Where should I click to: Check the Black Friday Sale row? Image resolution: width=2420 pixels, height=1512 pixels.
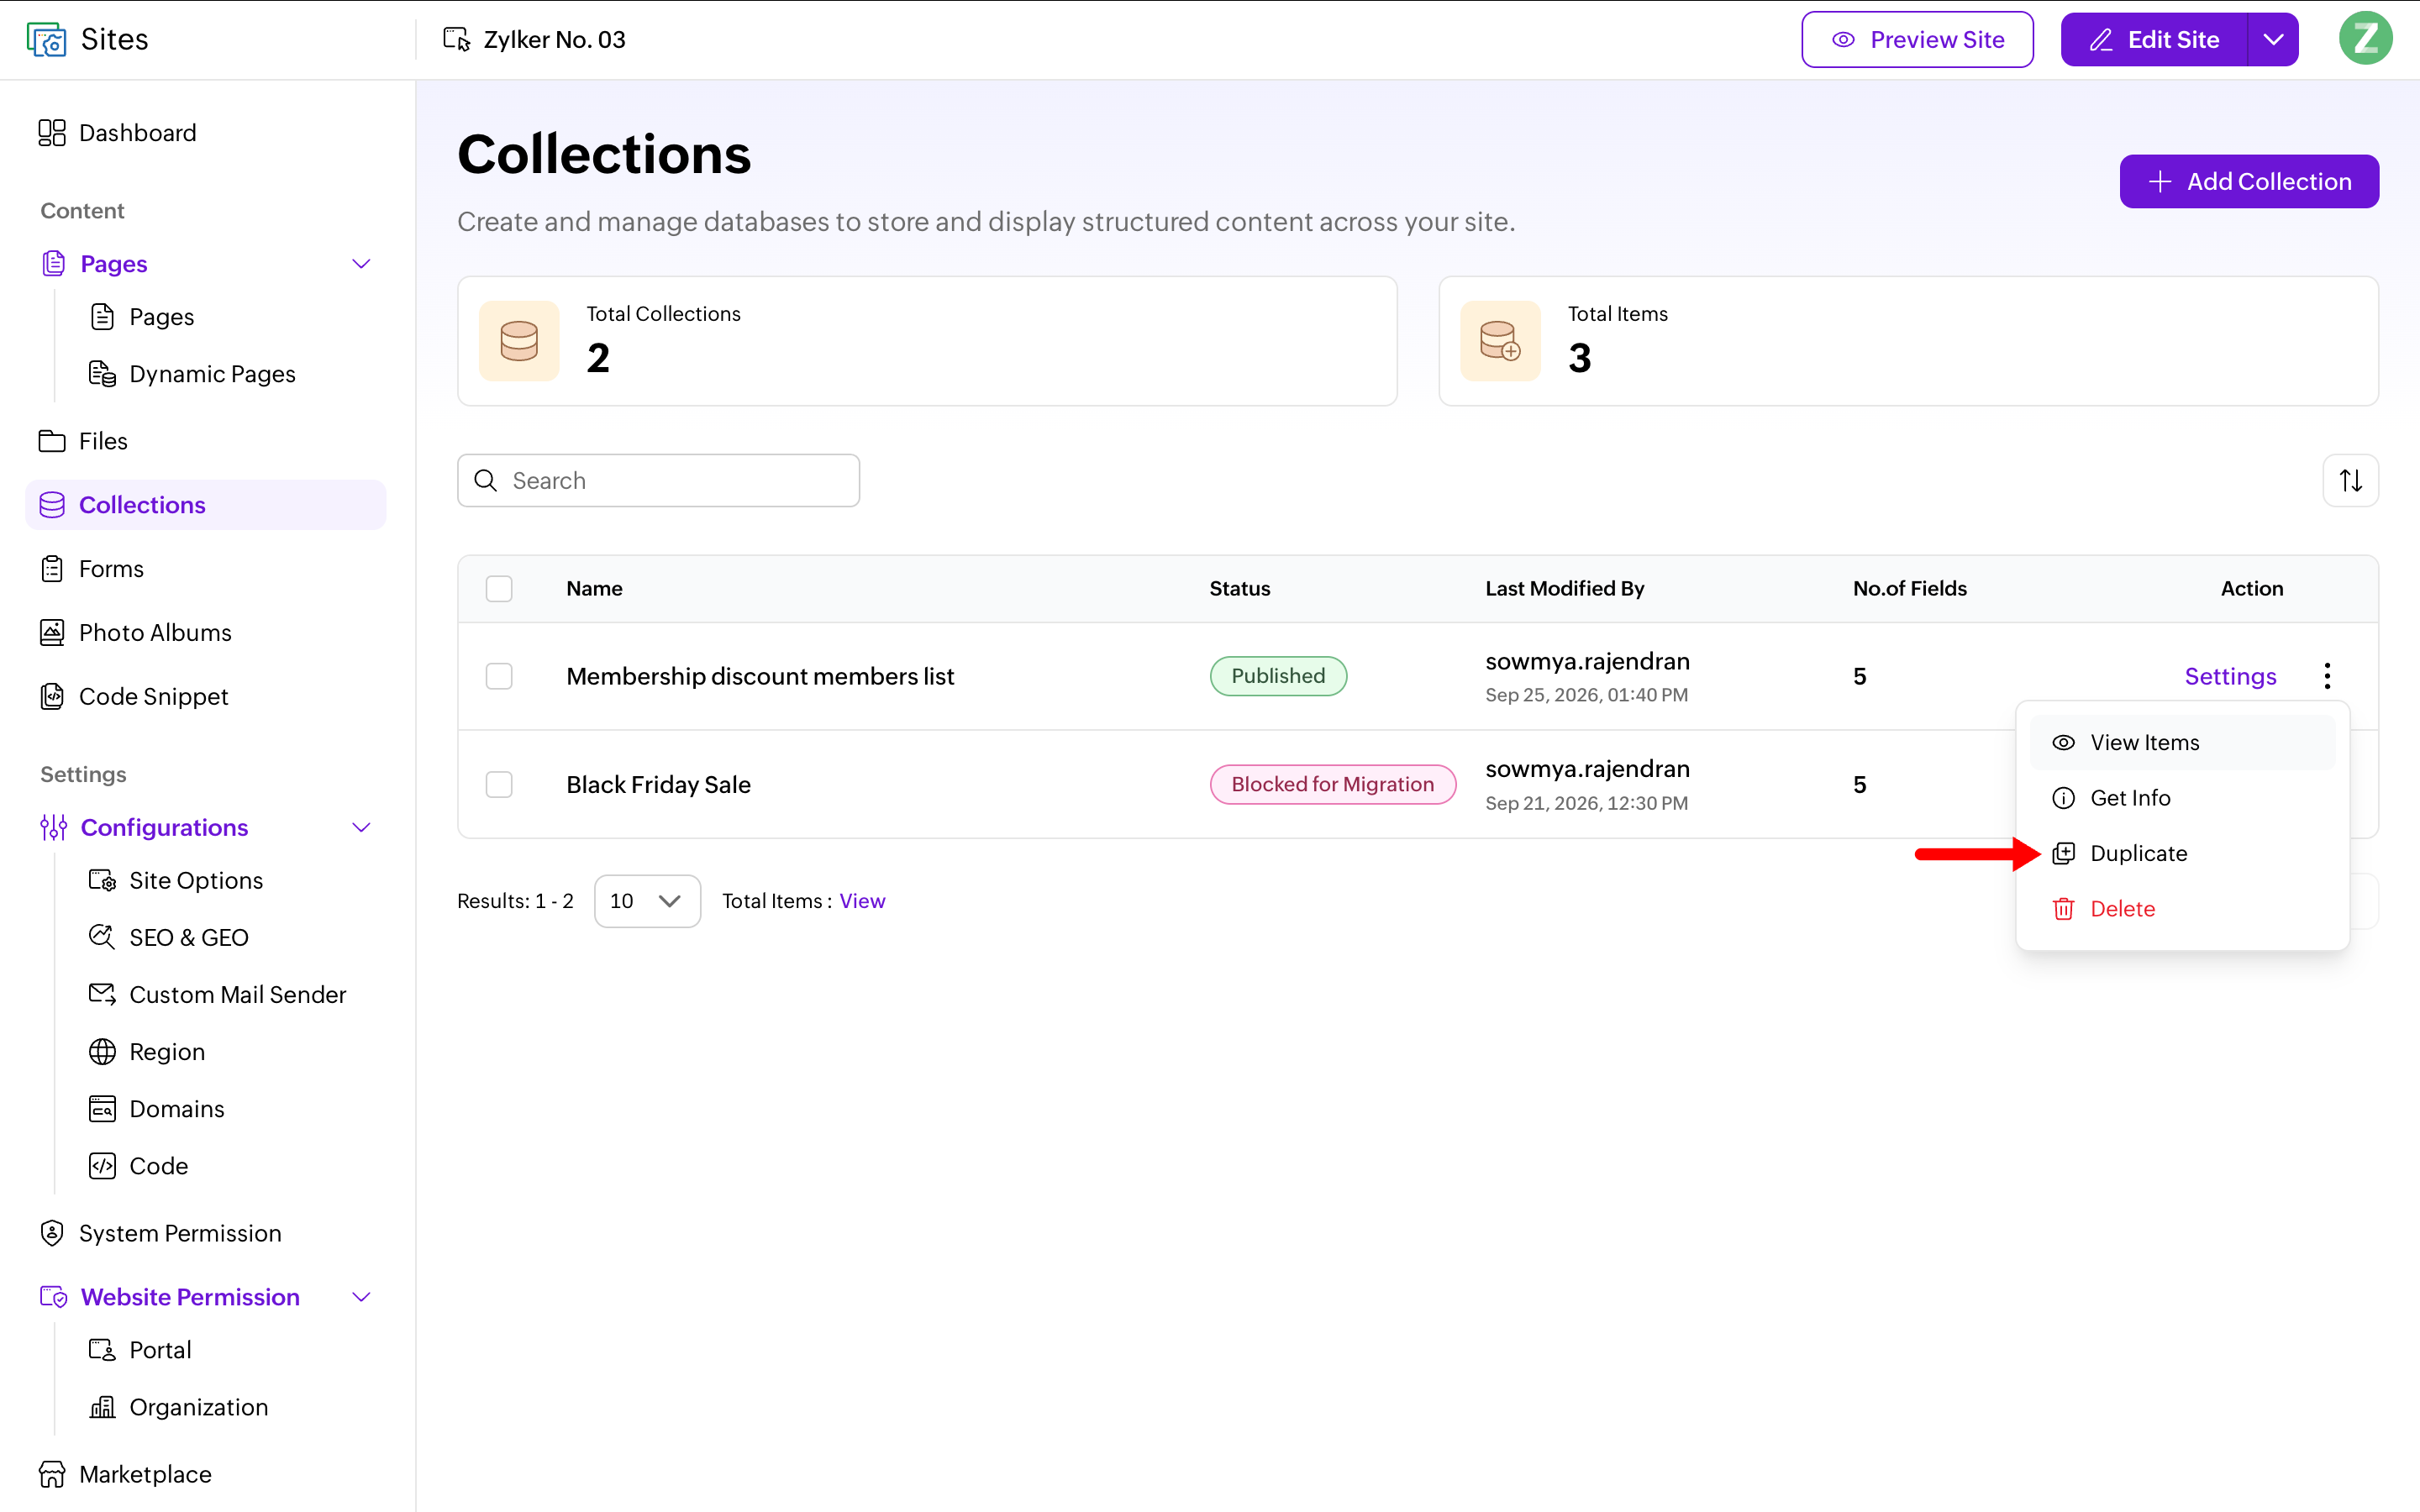pos(499,785)
